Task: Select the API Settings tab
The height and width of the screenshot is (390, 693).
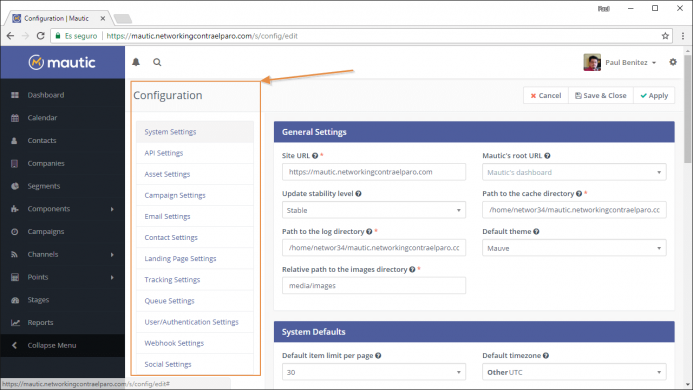Action: (x=195, y=153)
